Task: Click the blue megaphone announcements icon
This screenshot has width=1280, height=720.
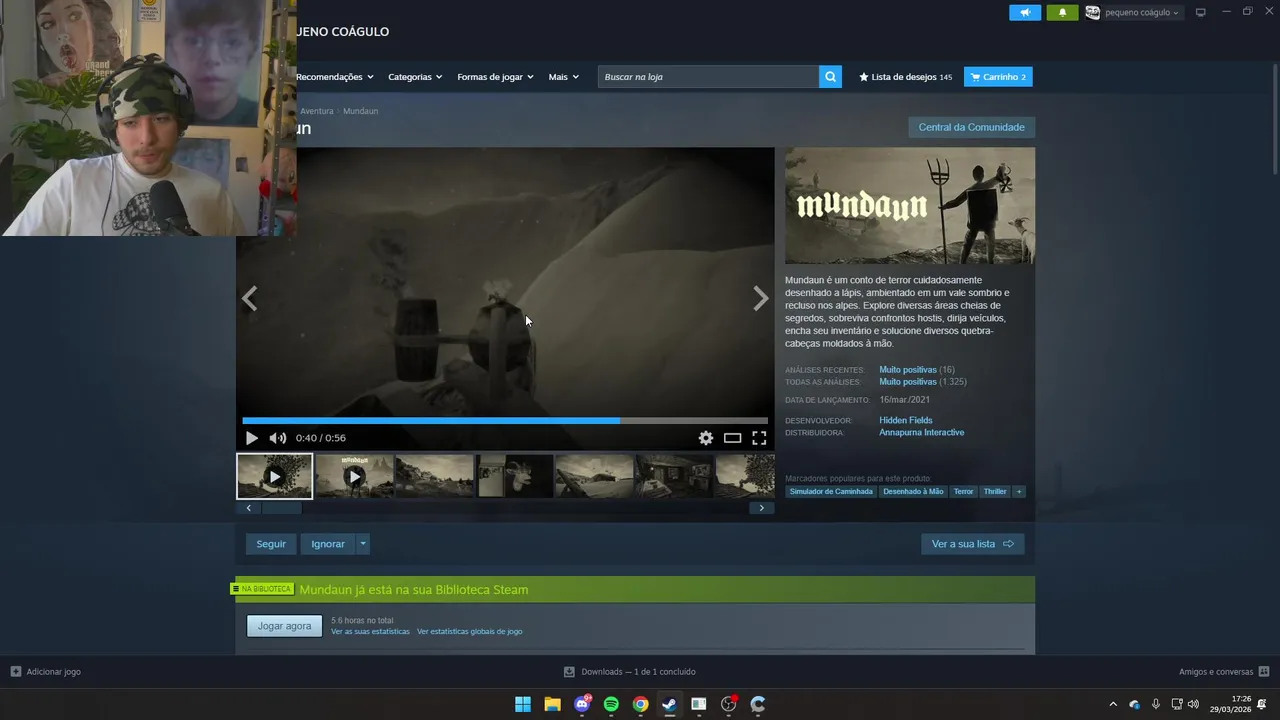Action: tap(1024, 12)
